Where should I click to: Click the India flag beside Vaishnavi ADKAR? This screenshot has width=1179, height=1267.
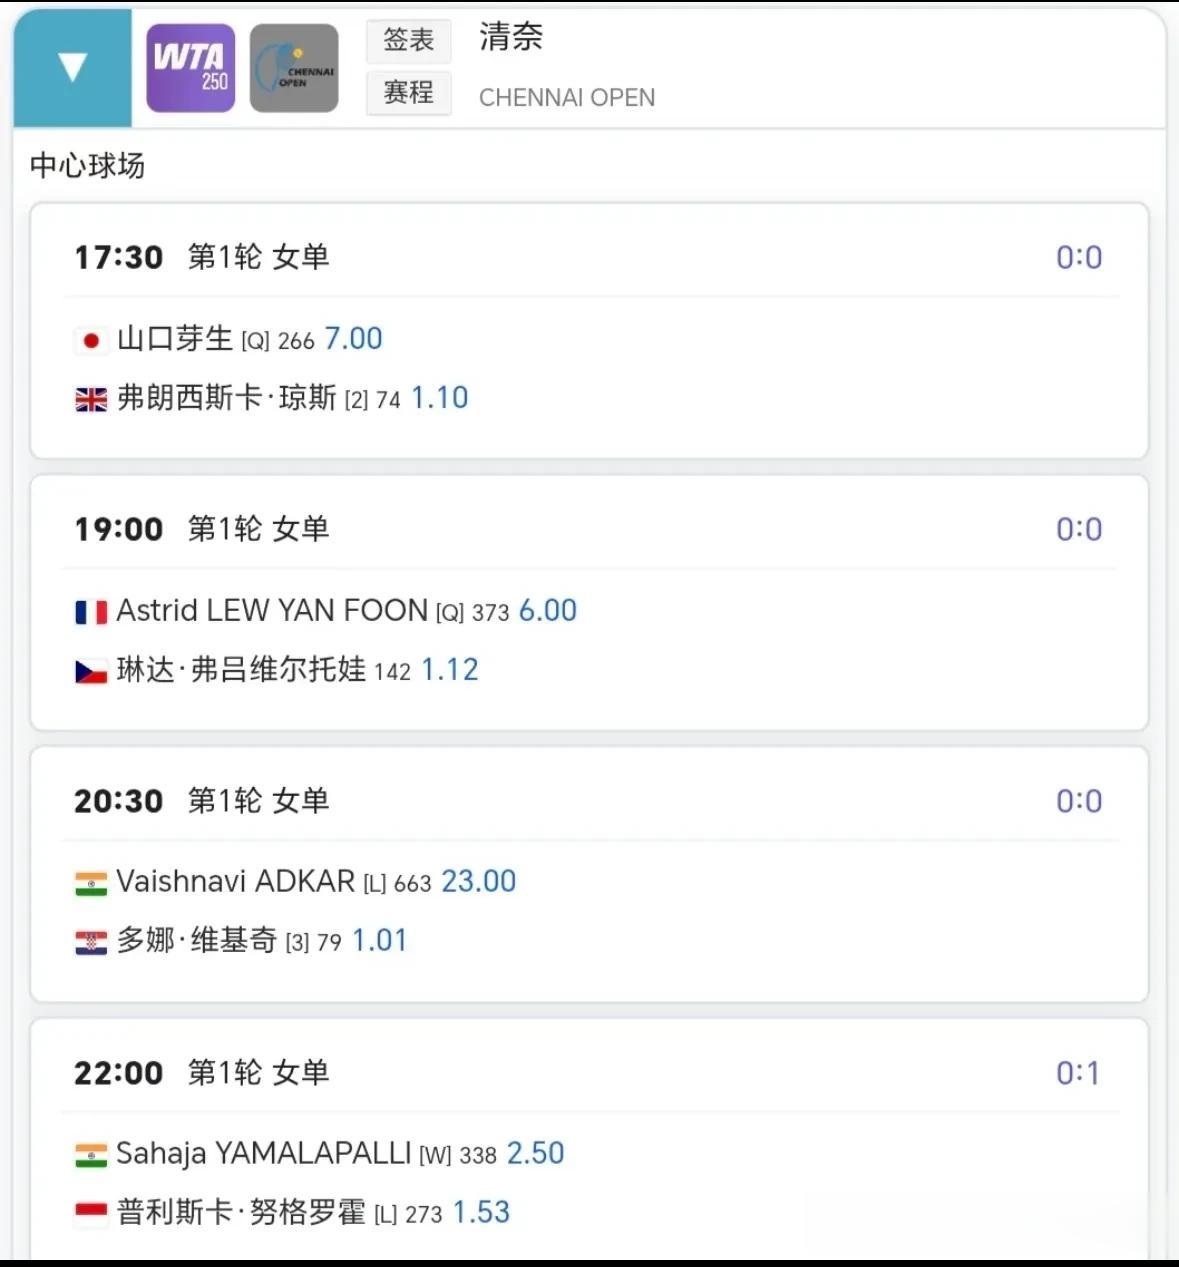[x=91, y=883]
